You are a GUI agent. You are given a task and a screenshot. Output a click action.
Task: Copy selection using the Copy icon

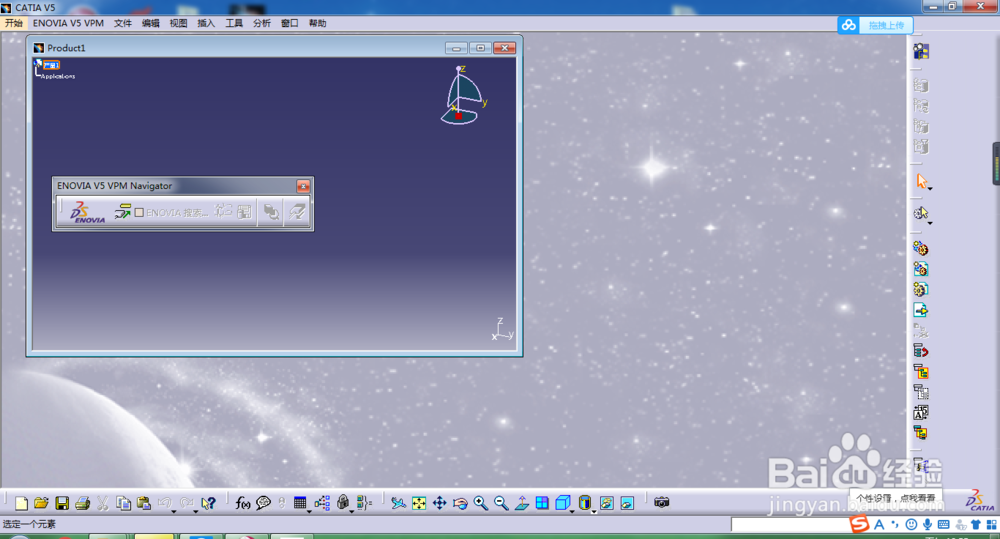click(123, 503)
